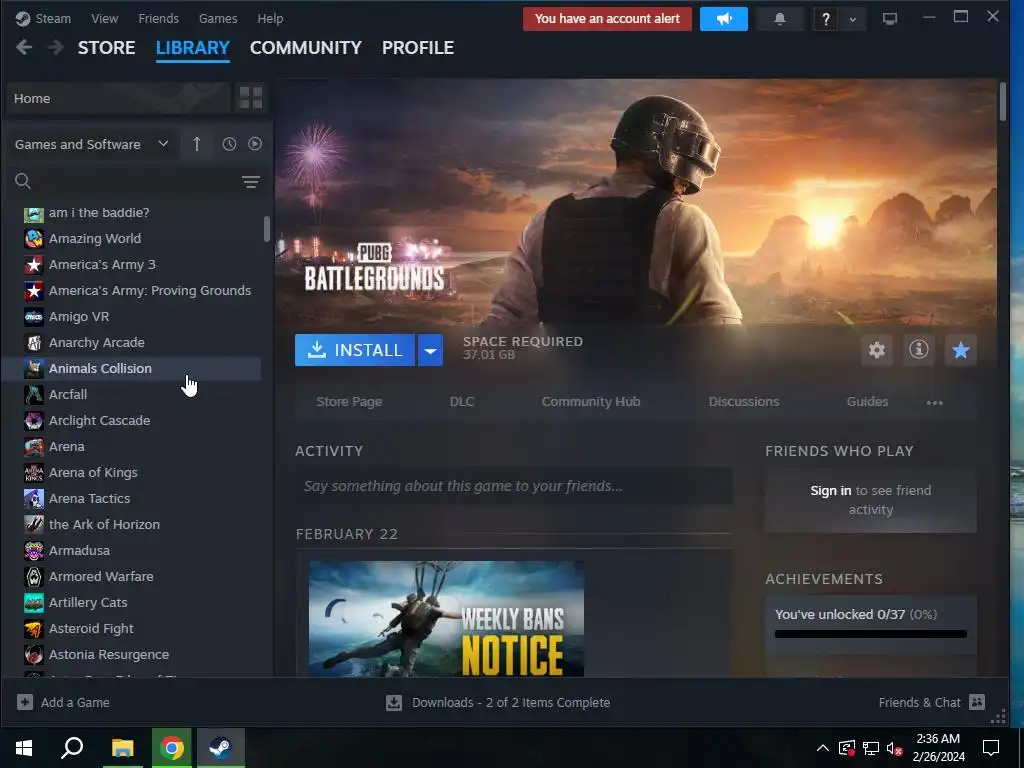Click the main page scrollbar thumb
1024x768 pixels.
click(1002, 101)
